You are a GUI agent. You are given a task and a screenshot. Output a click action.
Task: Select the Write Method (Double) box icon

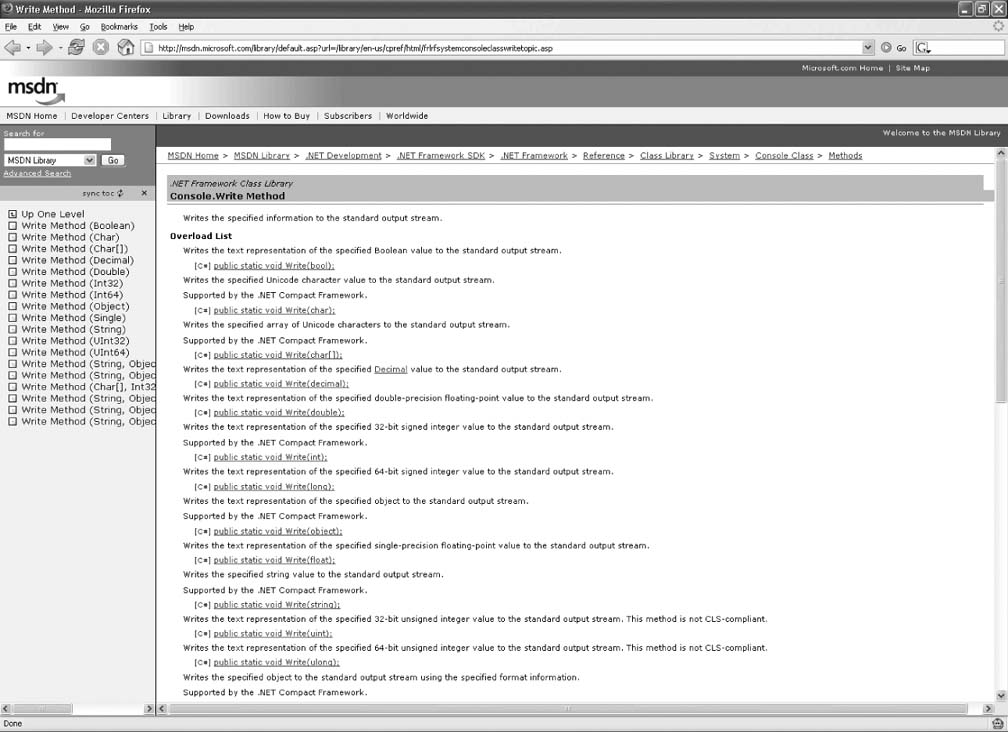[x=13, y=272]
